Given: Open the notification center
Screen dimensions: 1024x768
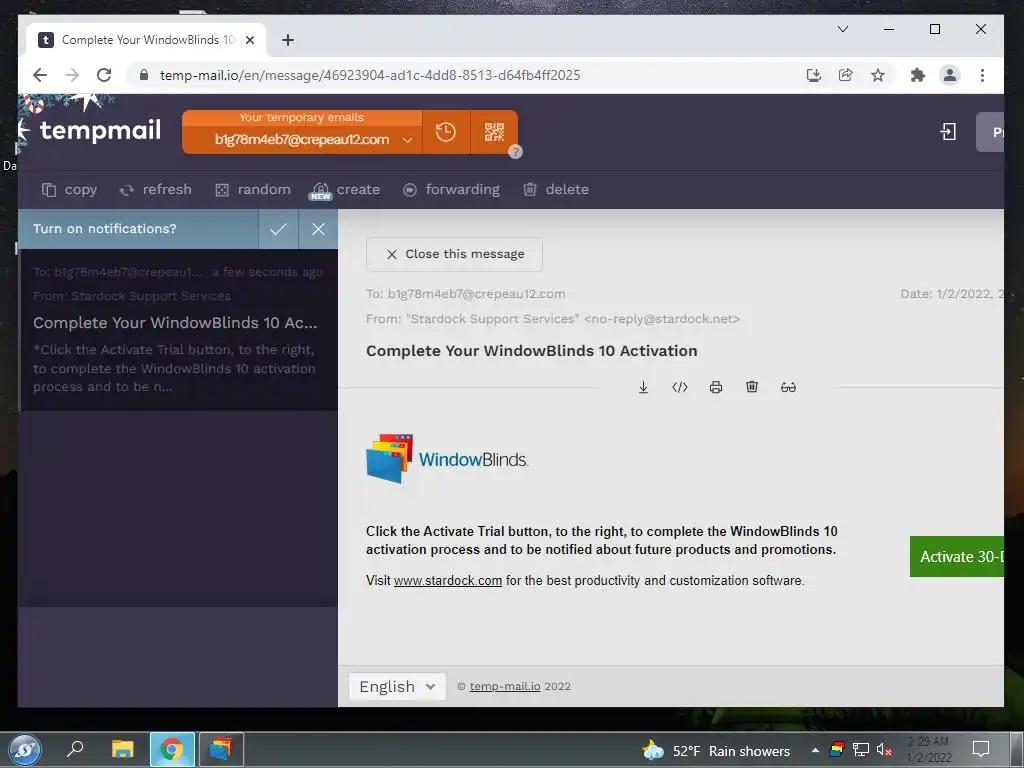Looking at the screenshot, I should 981,749.
